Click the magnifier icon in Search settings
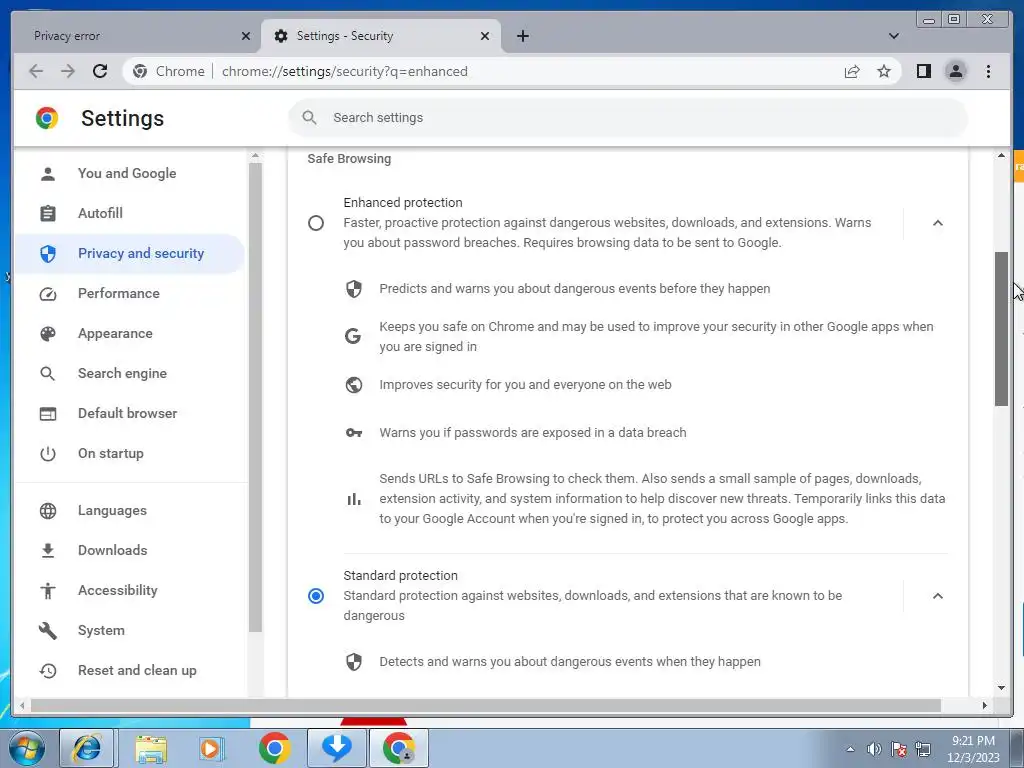Image resolution: width=1024 pixels, height=768 pixels. pos(310,118)
